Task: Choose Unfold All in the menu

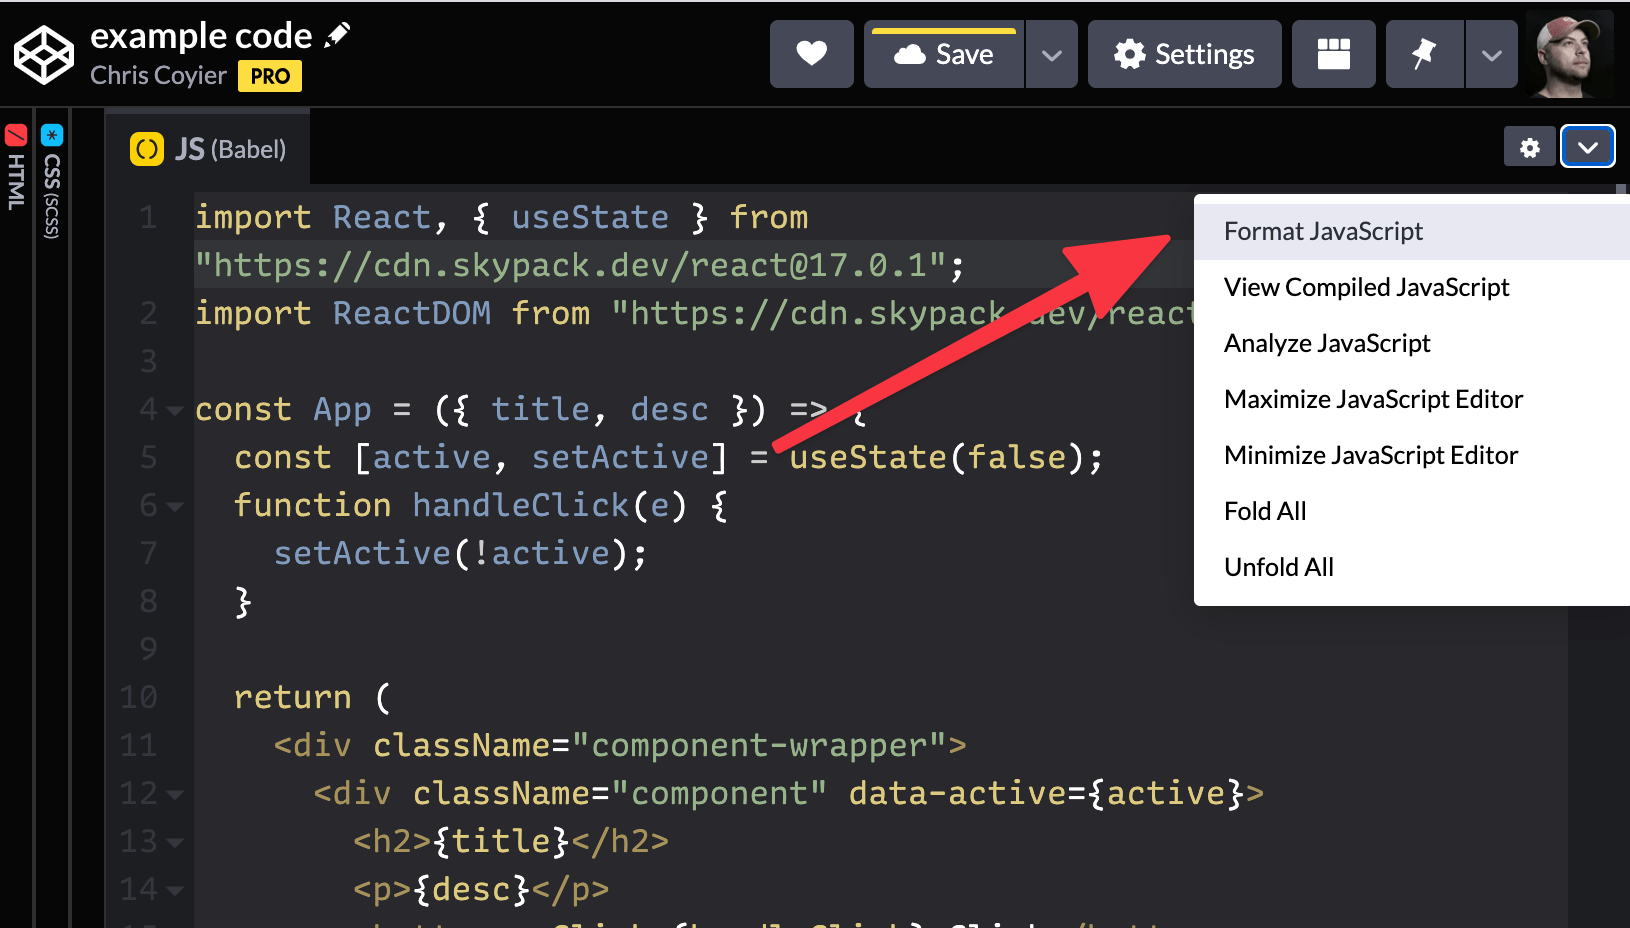Action: 1279,567
